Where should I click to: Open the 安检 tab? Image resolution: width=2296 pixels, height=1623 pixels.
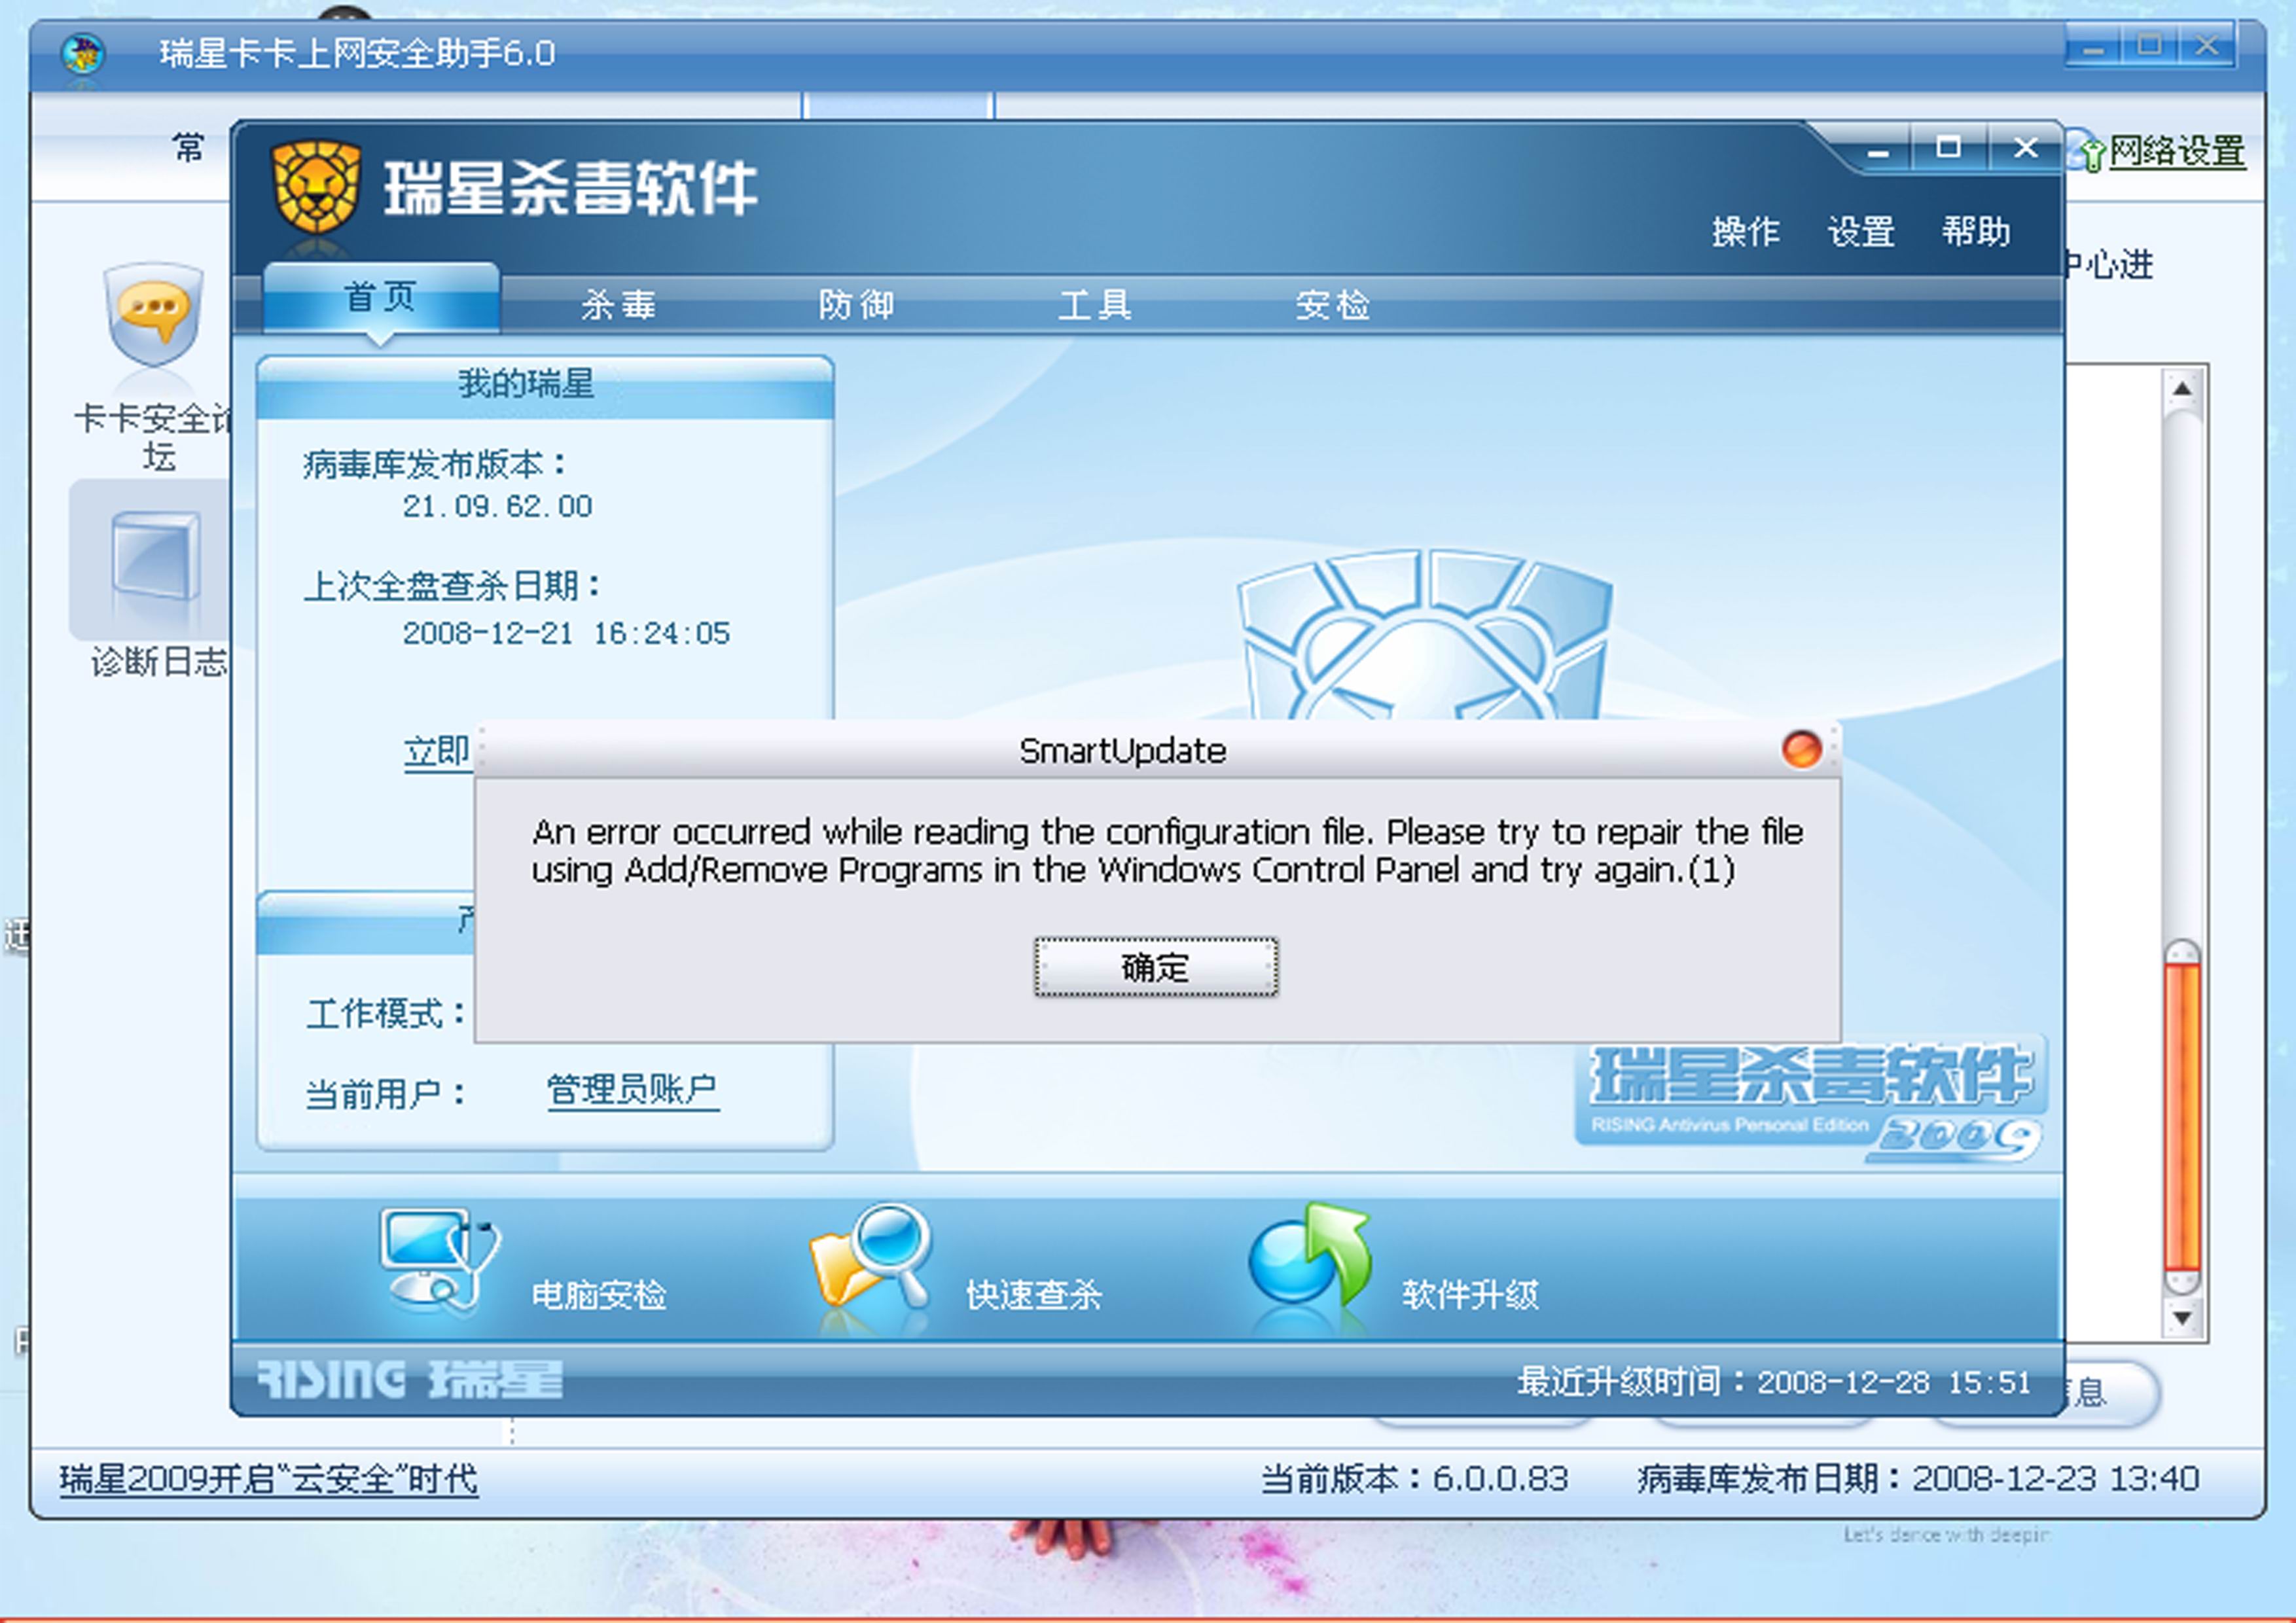[1333, 304]
